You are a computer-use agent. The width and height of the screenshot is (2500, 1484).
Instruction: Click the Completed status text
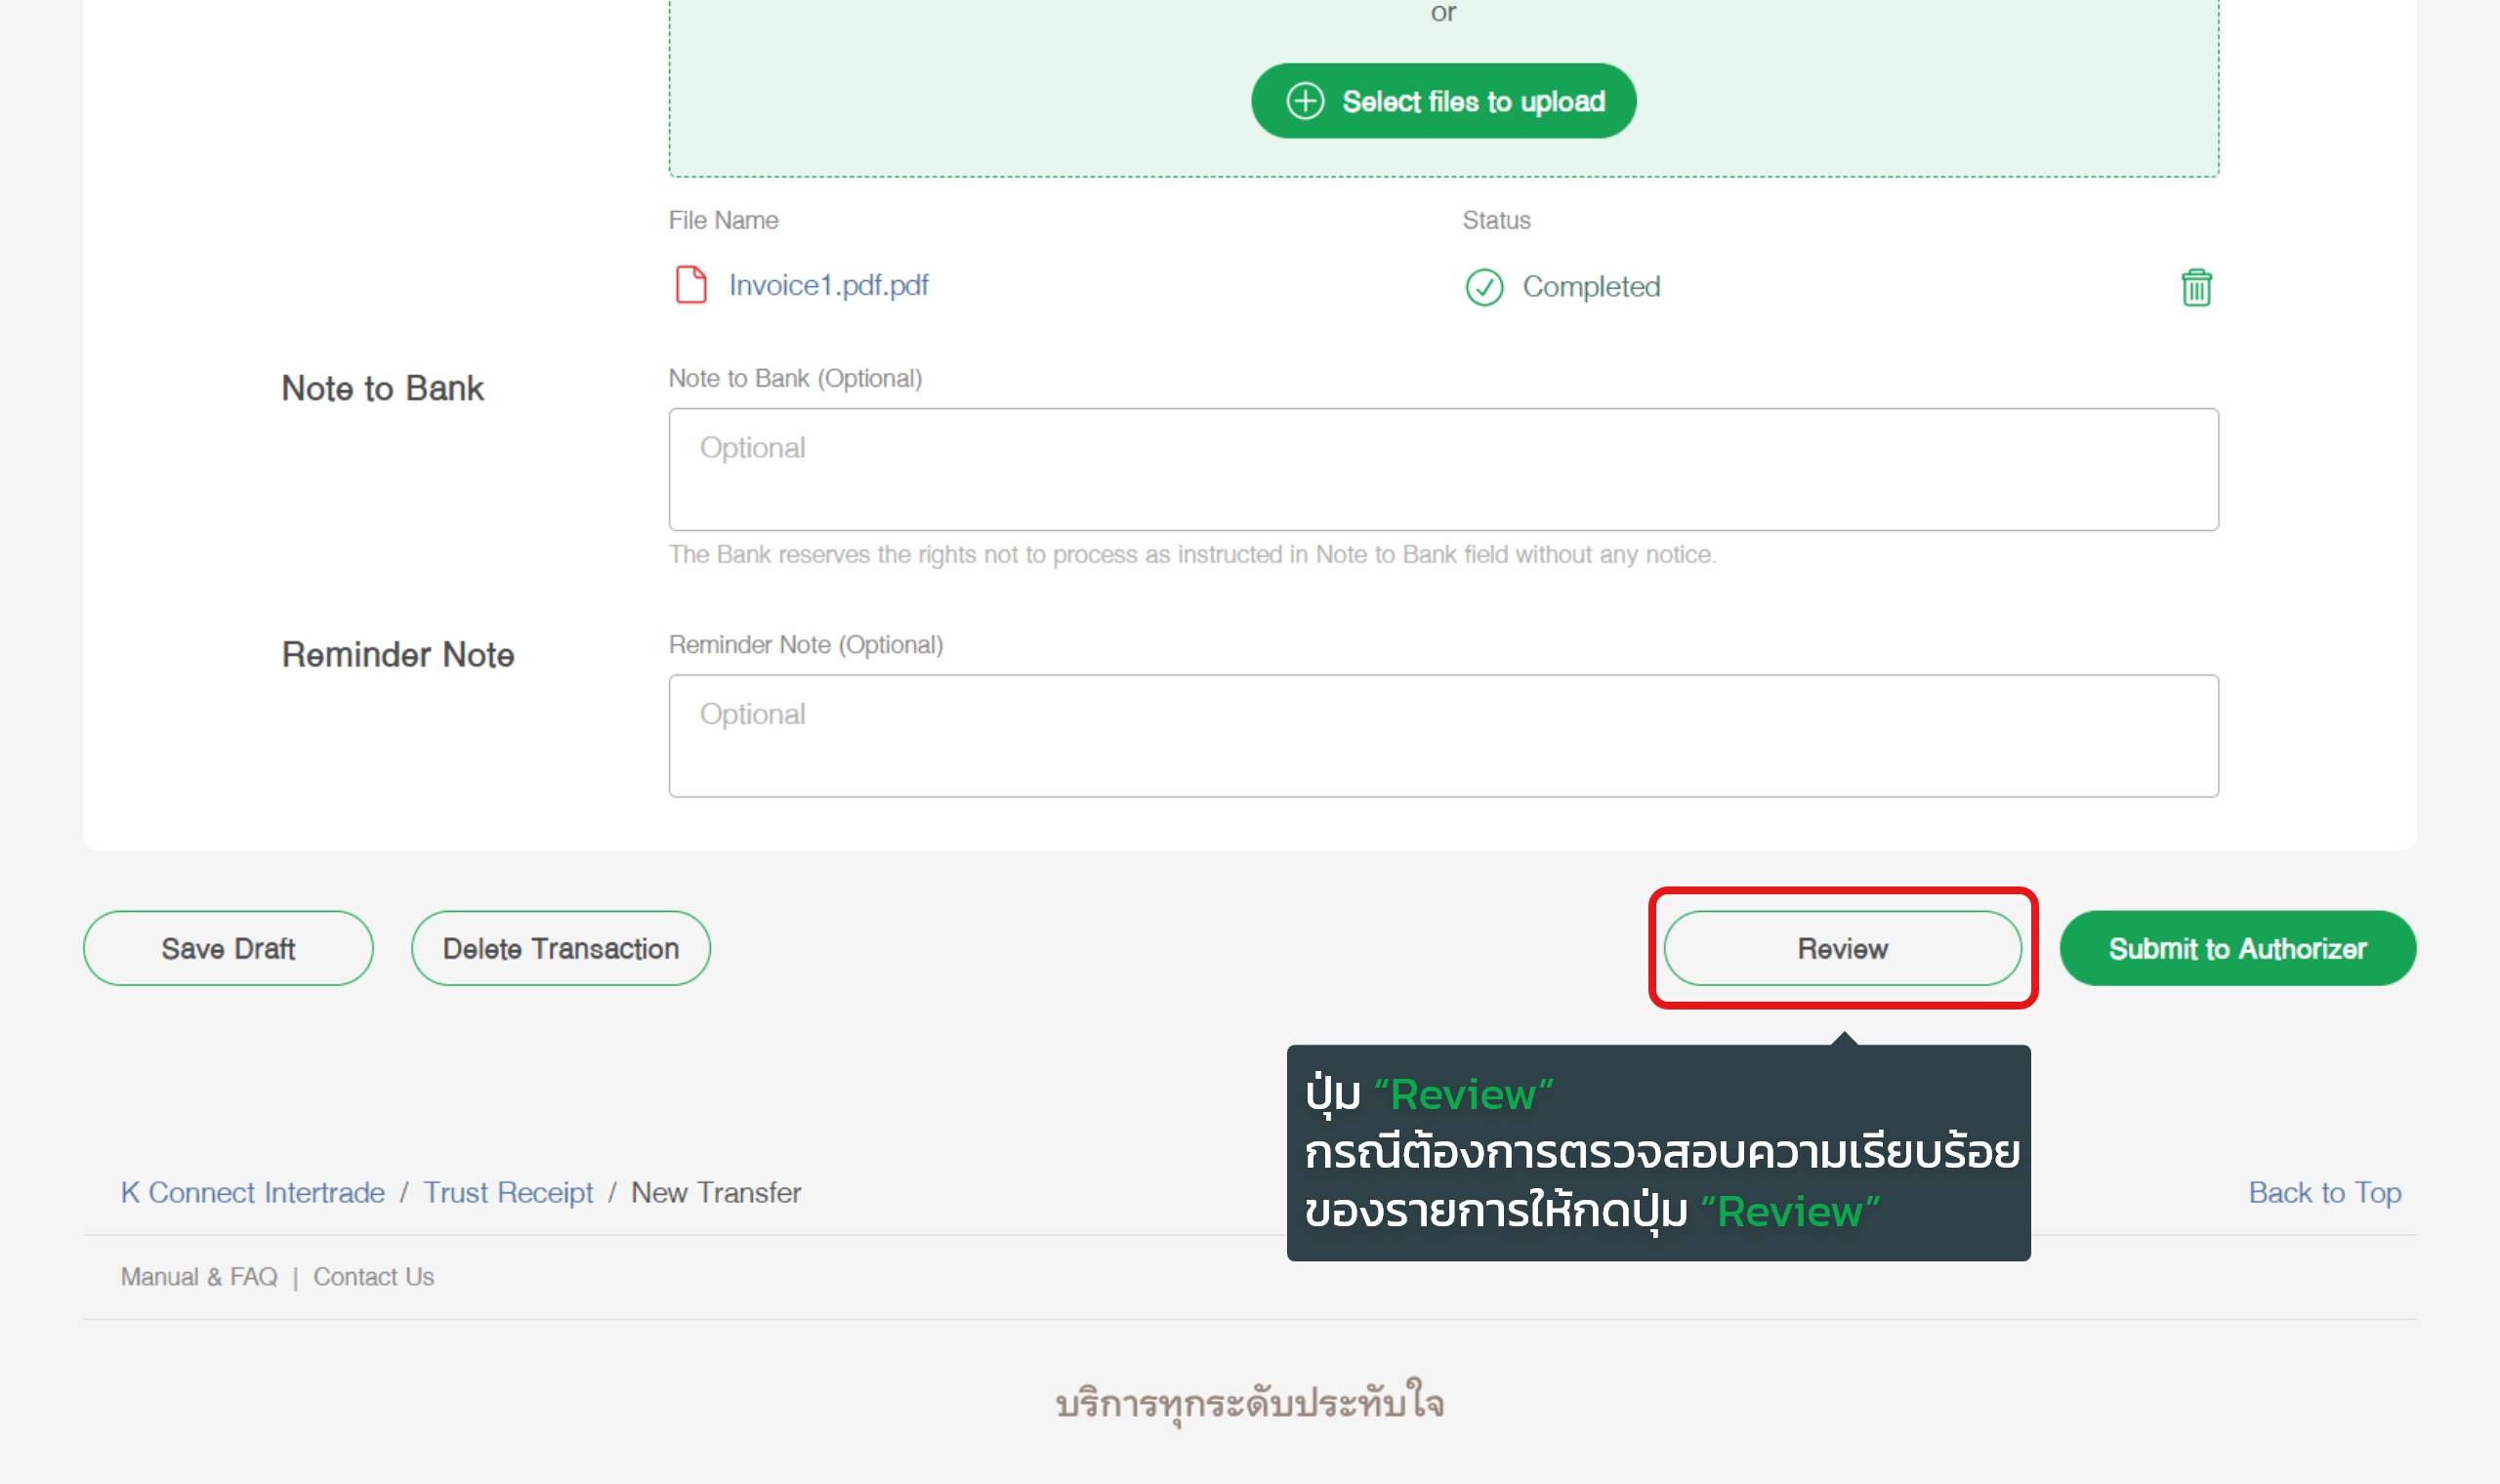coord(1590,287)
